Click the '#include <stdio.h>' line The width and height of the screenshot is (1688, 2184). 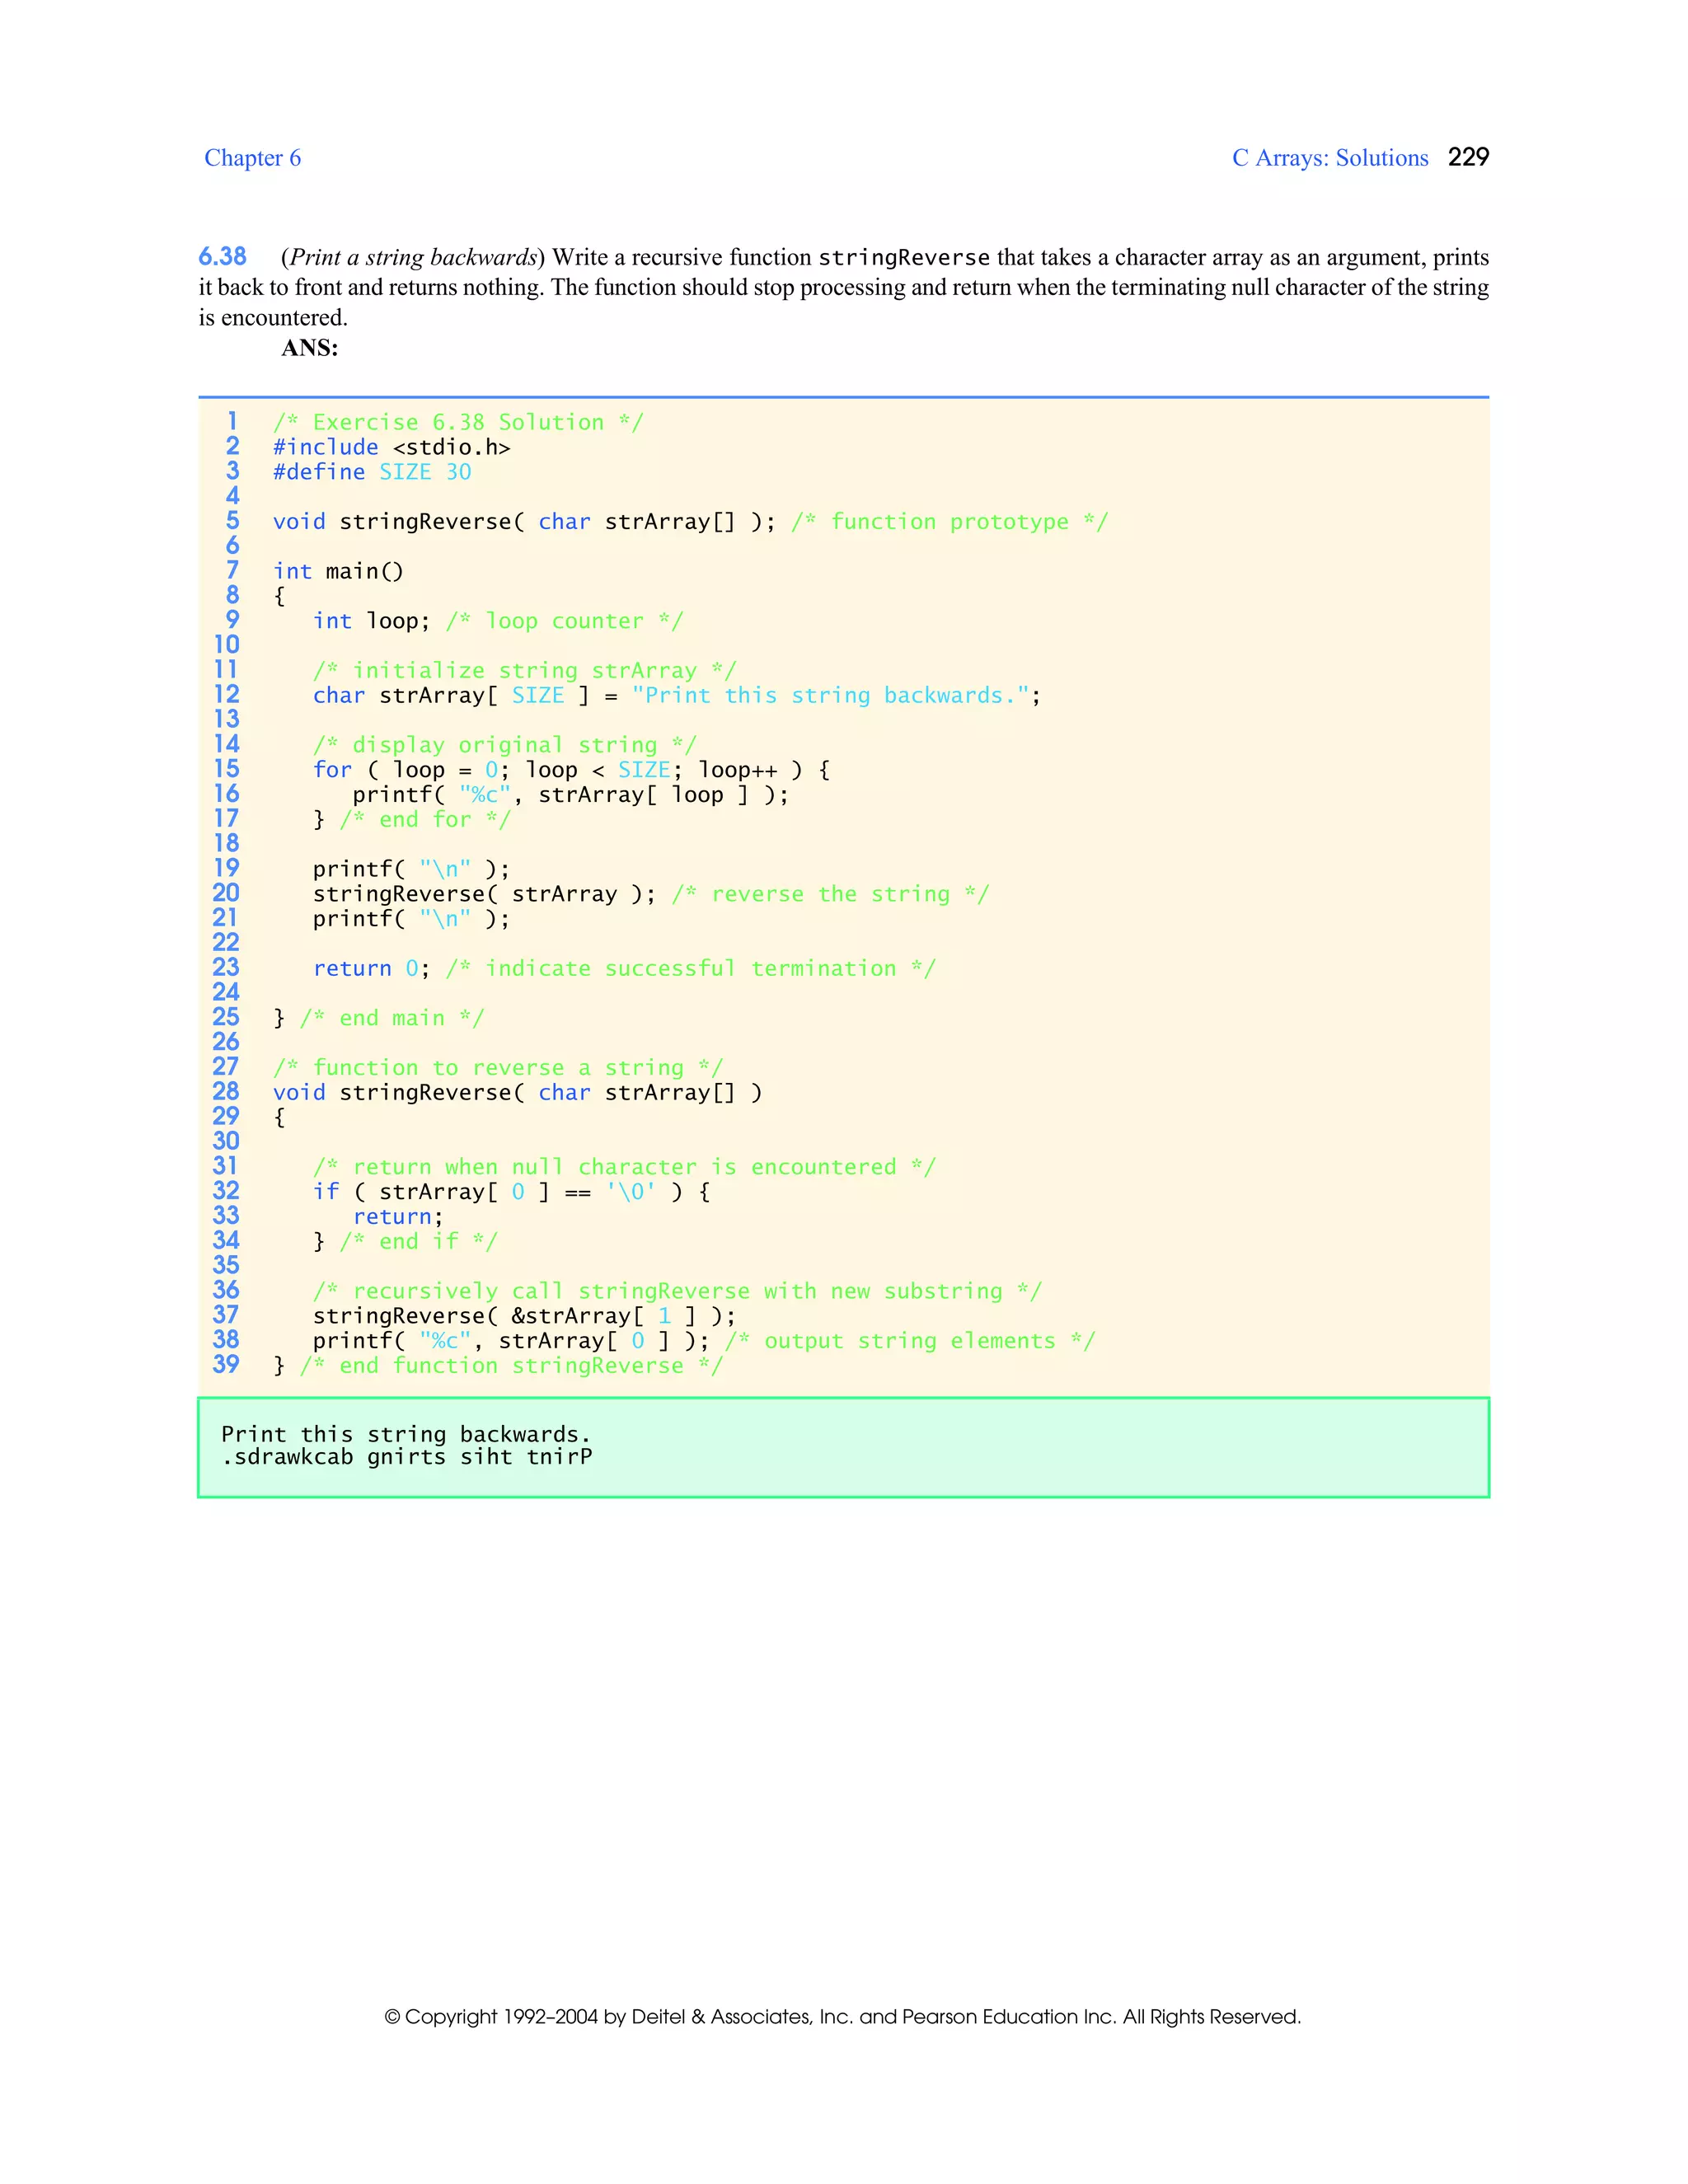(x=391, y=447)
